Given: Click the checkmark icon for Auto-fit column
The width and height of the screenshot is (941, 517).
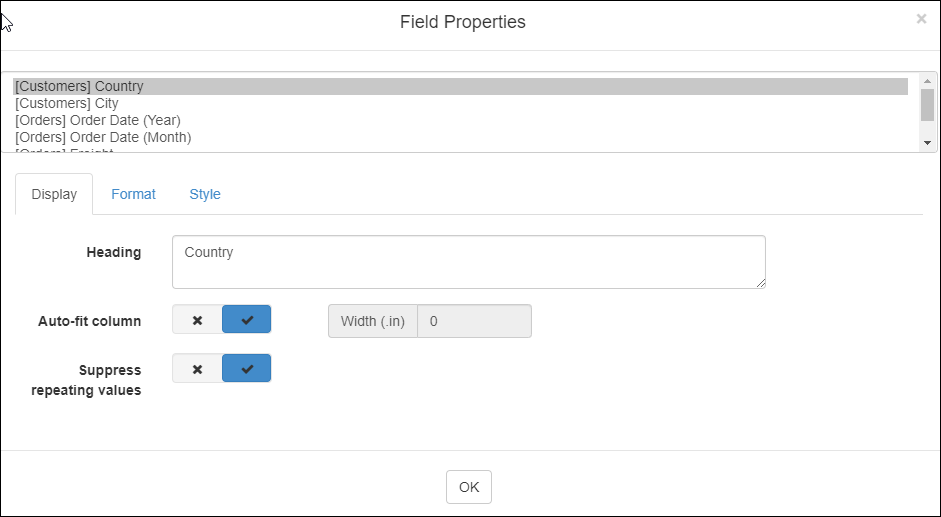Looking at the screenshot, I should tap(247, 320).
